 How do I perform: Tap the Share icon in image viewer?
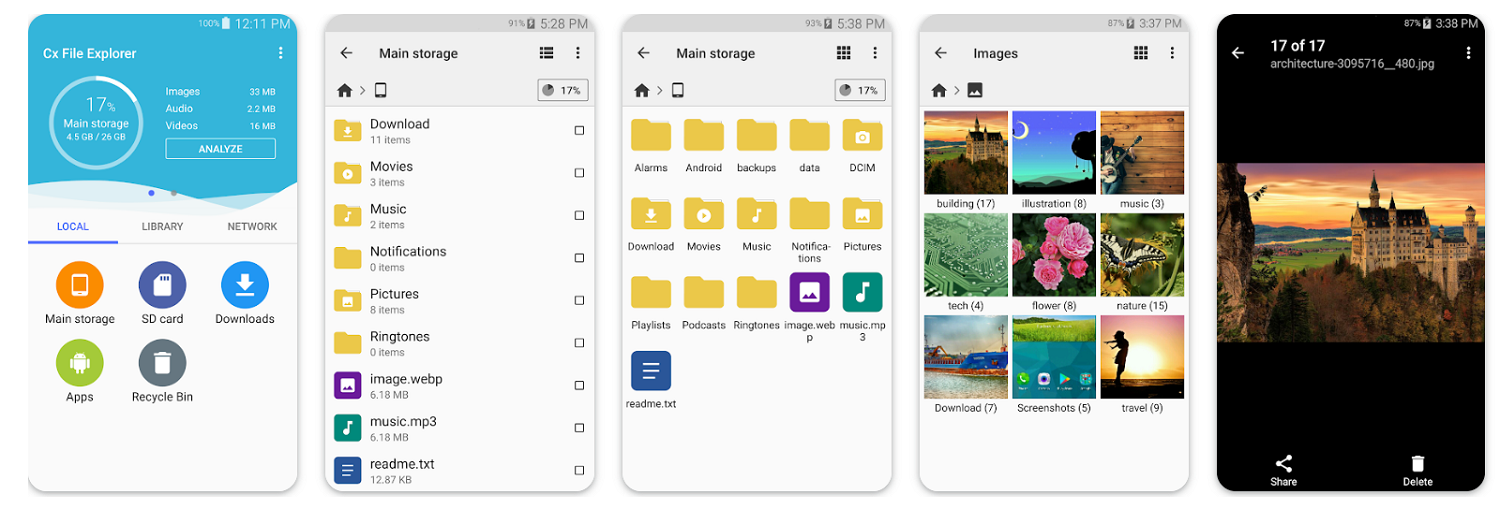(1284, 464)
